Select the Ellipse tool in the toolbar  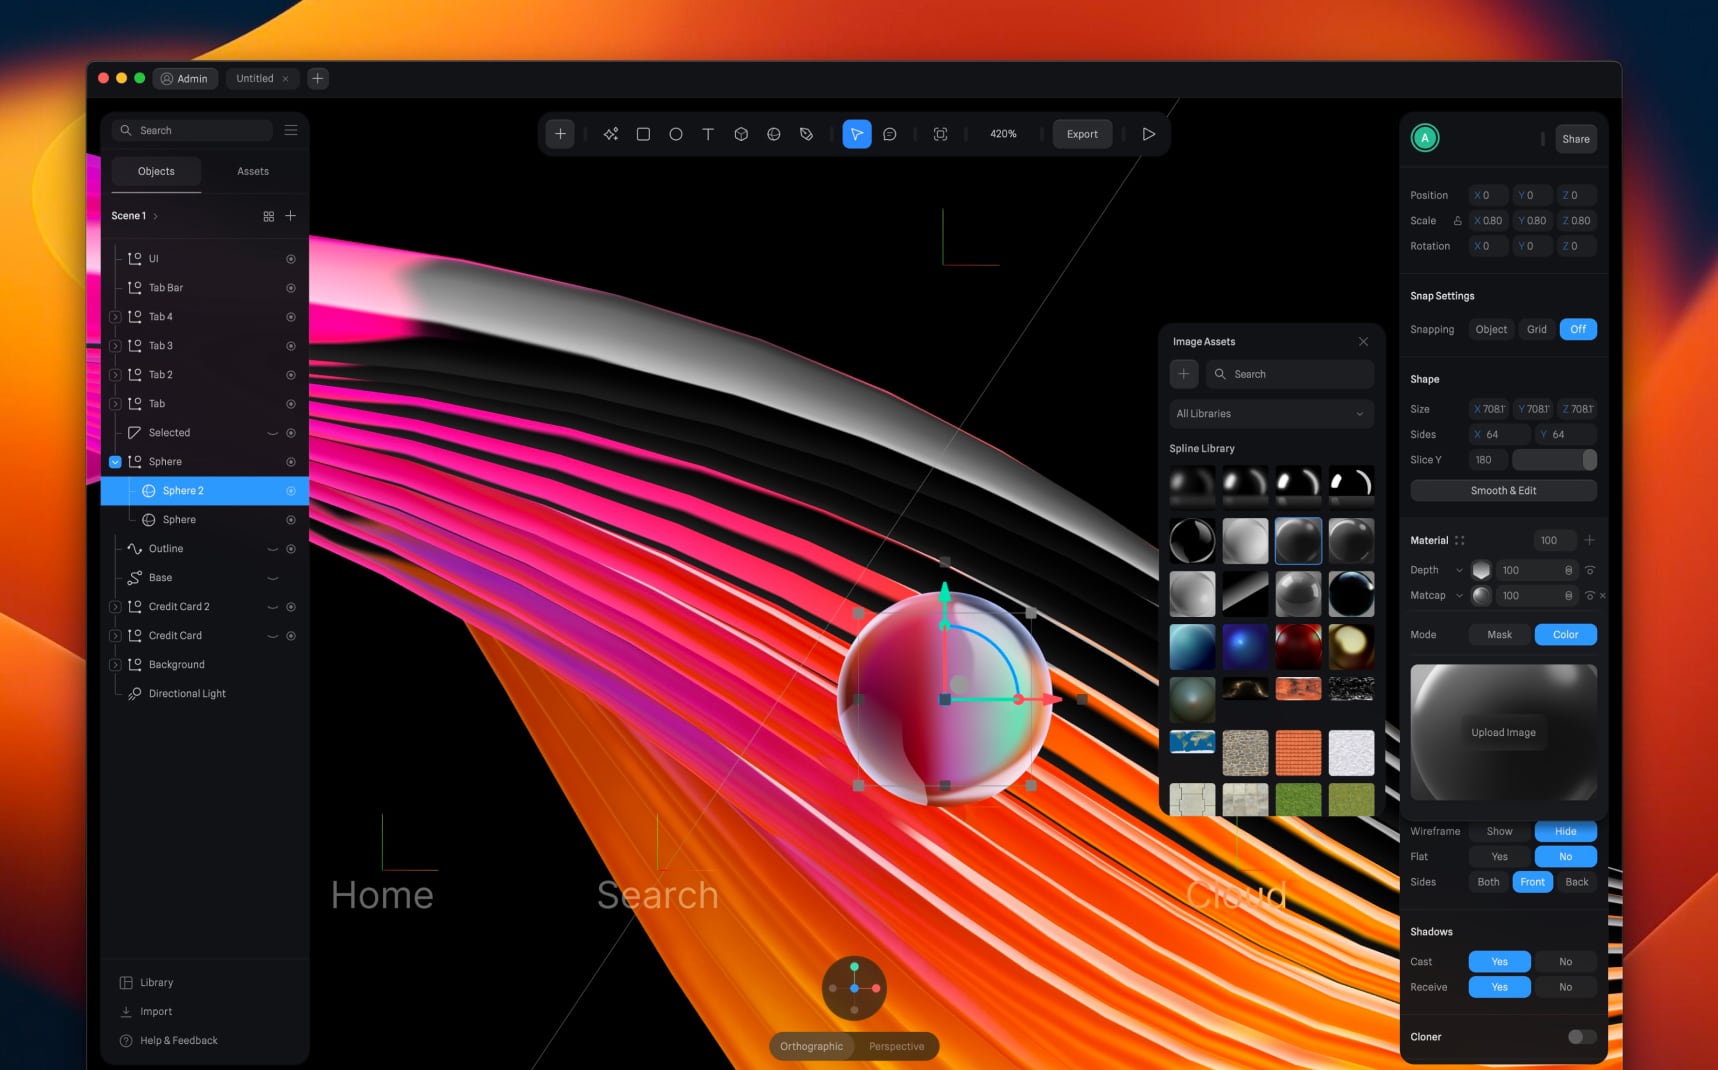coord(675,133)
